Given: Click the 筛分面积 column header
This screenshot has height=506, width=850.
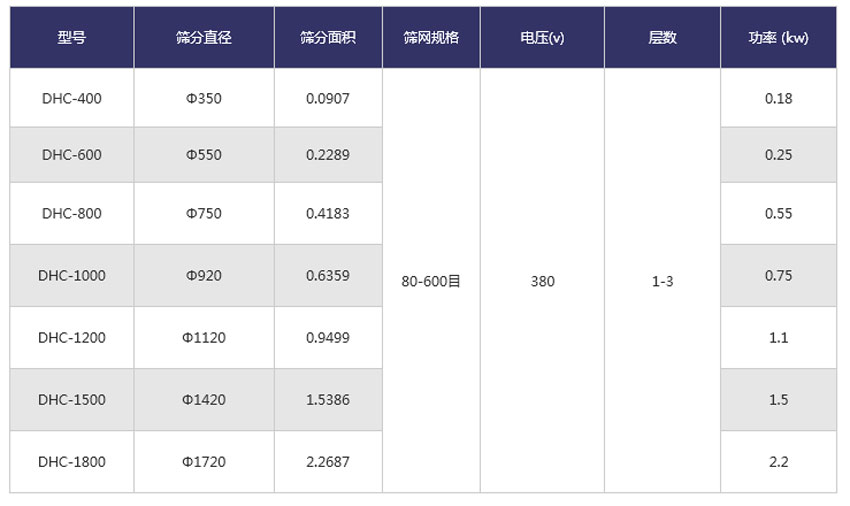Looking at the screenshot, I should coord(328,37).
